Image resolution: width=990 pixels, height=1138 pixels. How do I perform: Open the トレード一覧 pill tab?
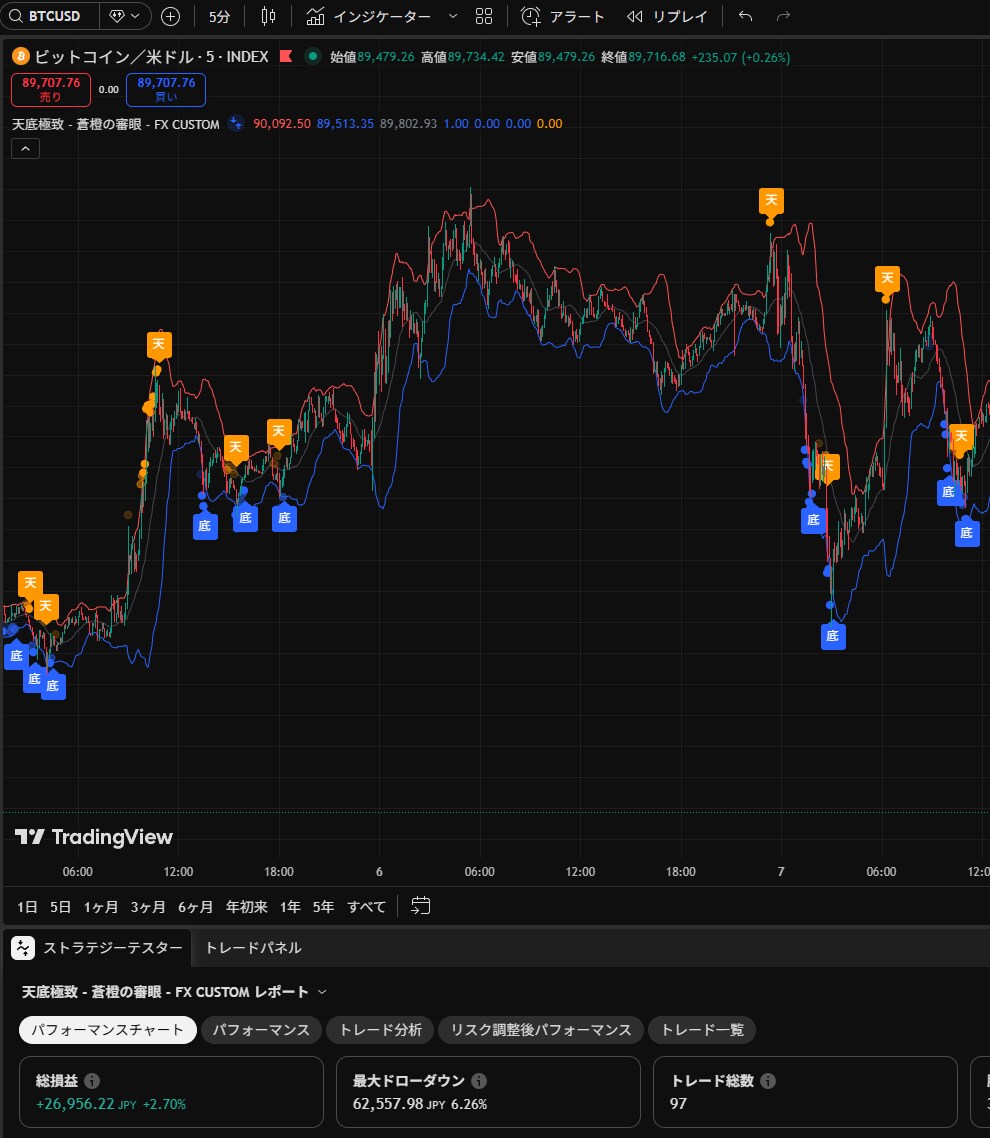703,1030
